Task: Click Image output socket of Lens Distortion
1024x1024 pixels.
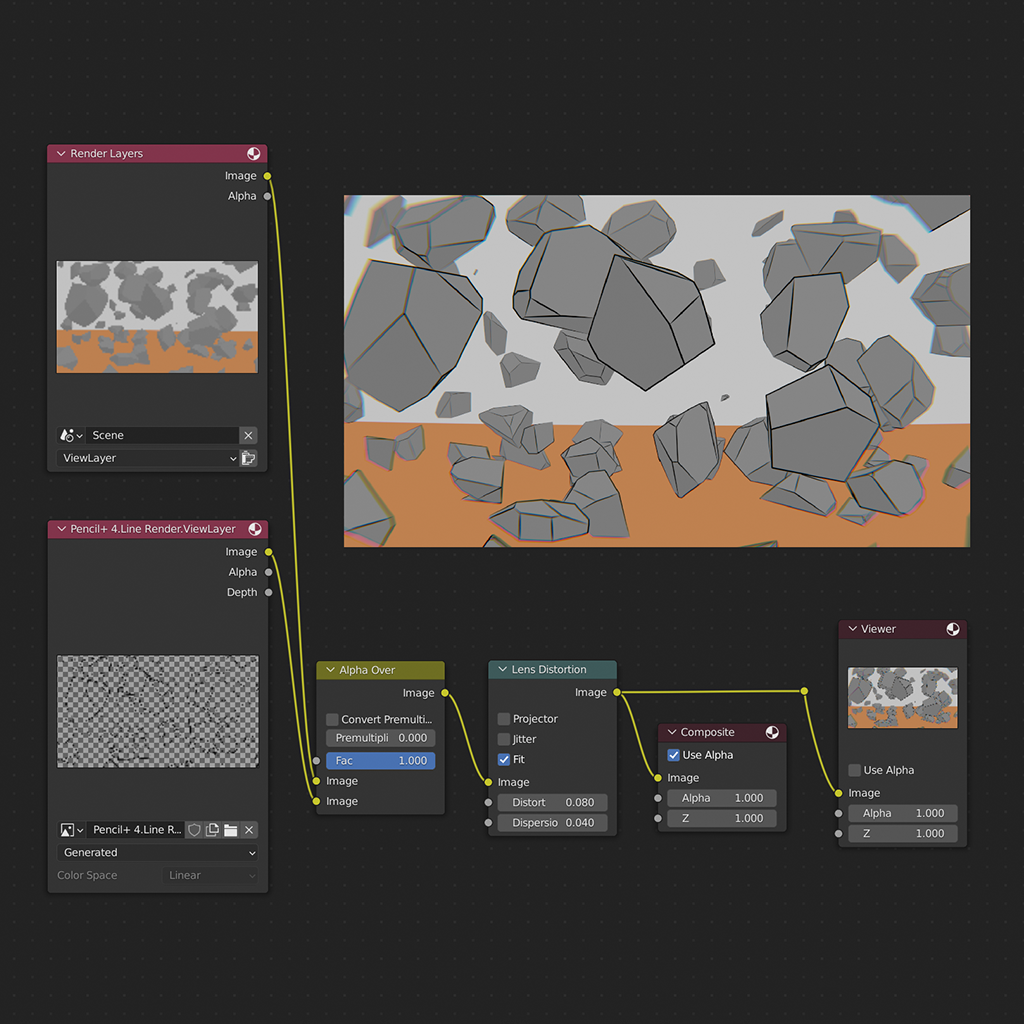Action: click(617, 692)
